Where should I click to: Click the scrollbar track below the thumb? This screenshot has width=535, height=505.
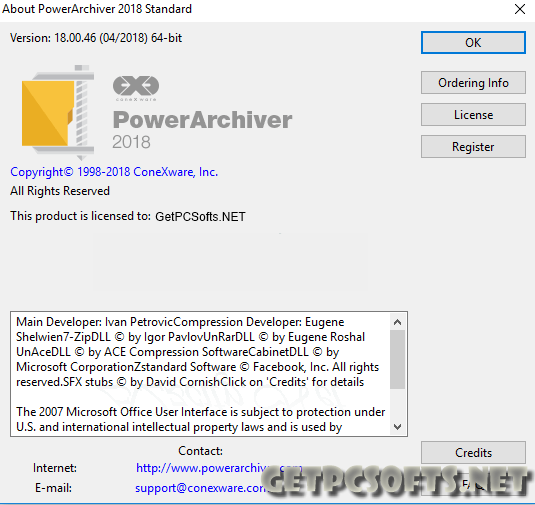(x=397, y=404)
